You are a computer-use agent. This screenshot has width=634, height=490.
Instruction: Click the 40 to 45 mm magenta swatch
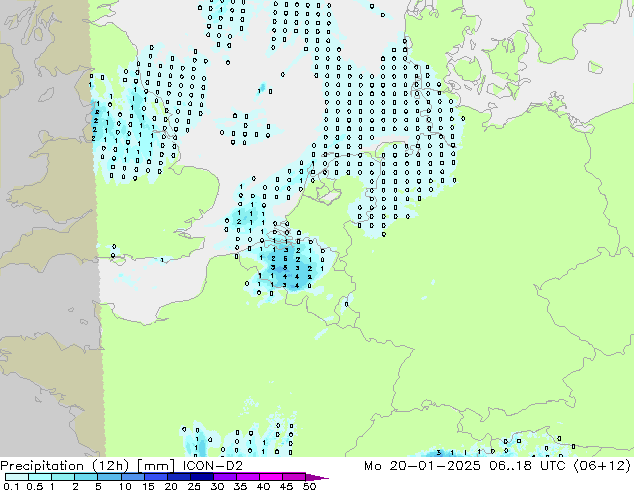click(x=271, y=477)
